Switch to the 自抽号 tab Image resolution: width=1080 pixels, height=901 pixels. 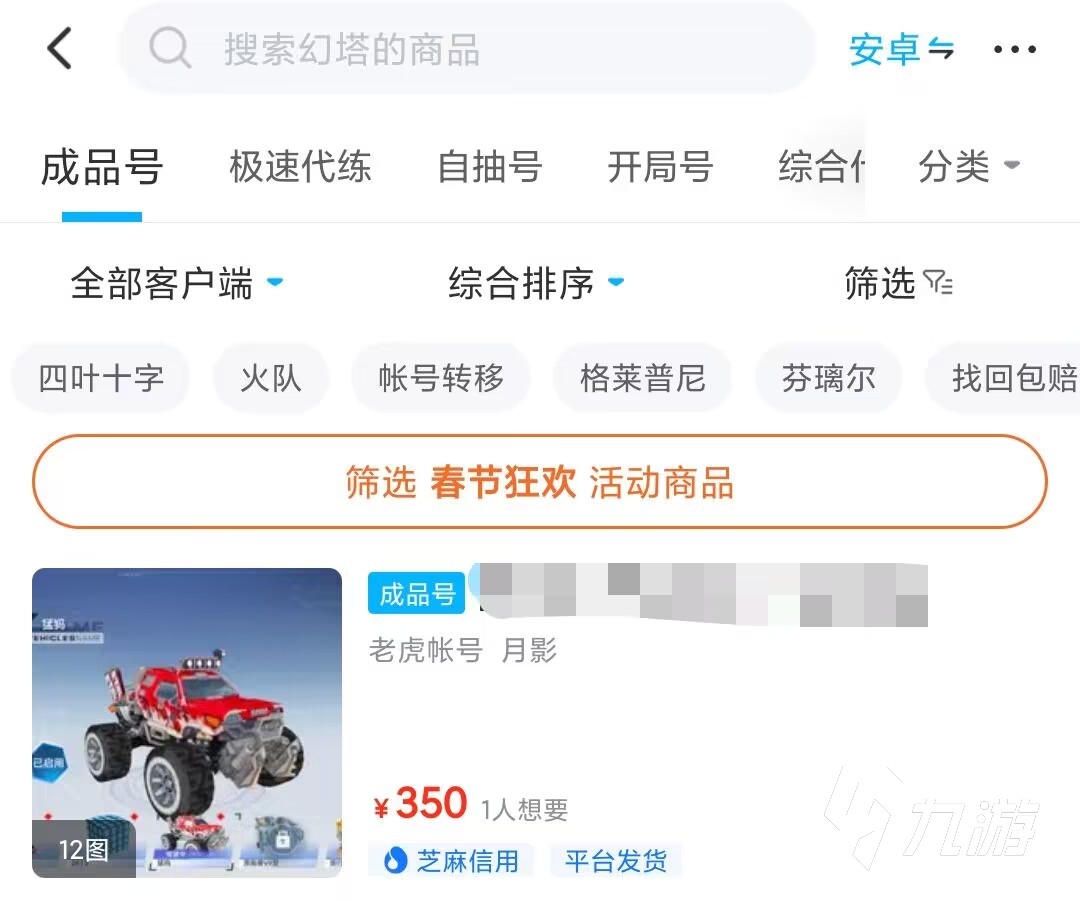pyautogui.click(x=490, y=167)
